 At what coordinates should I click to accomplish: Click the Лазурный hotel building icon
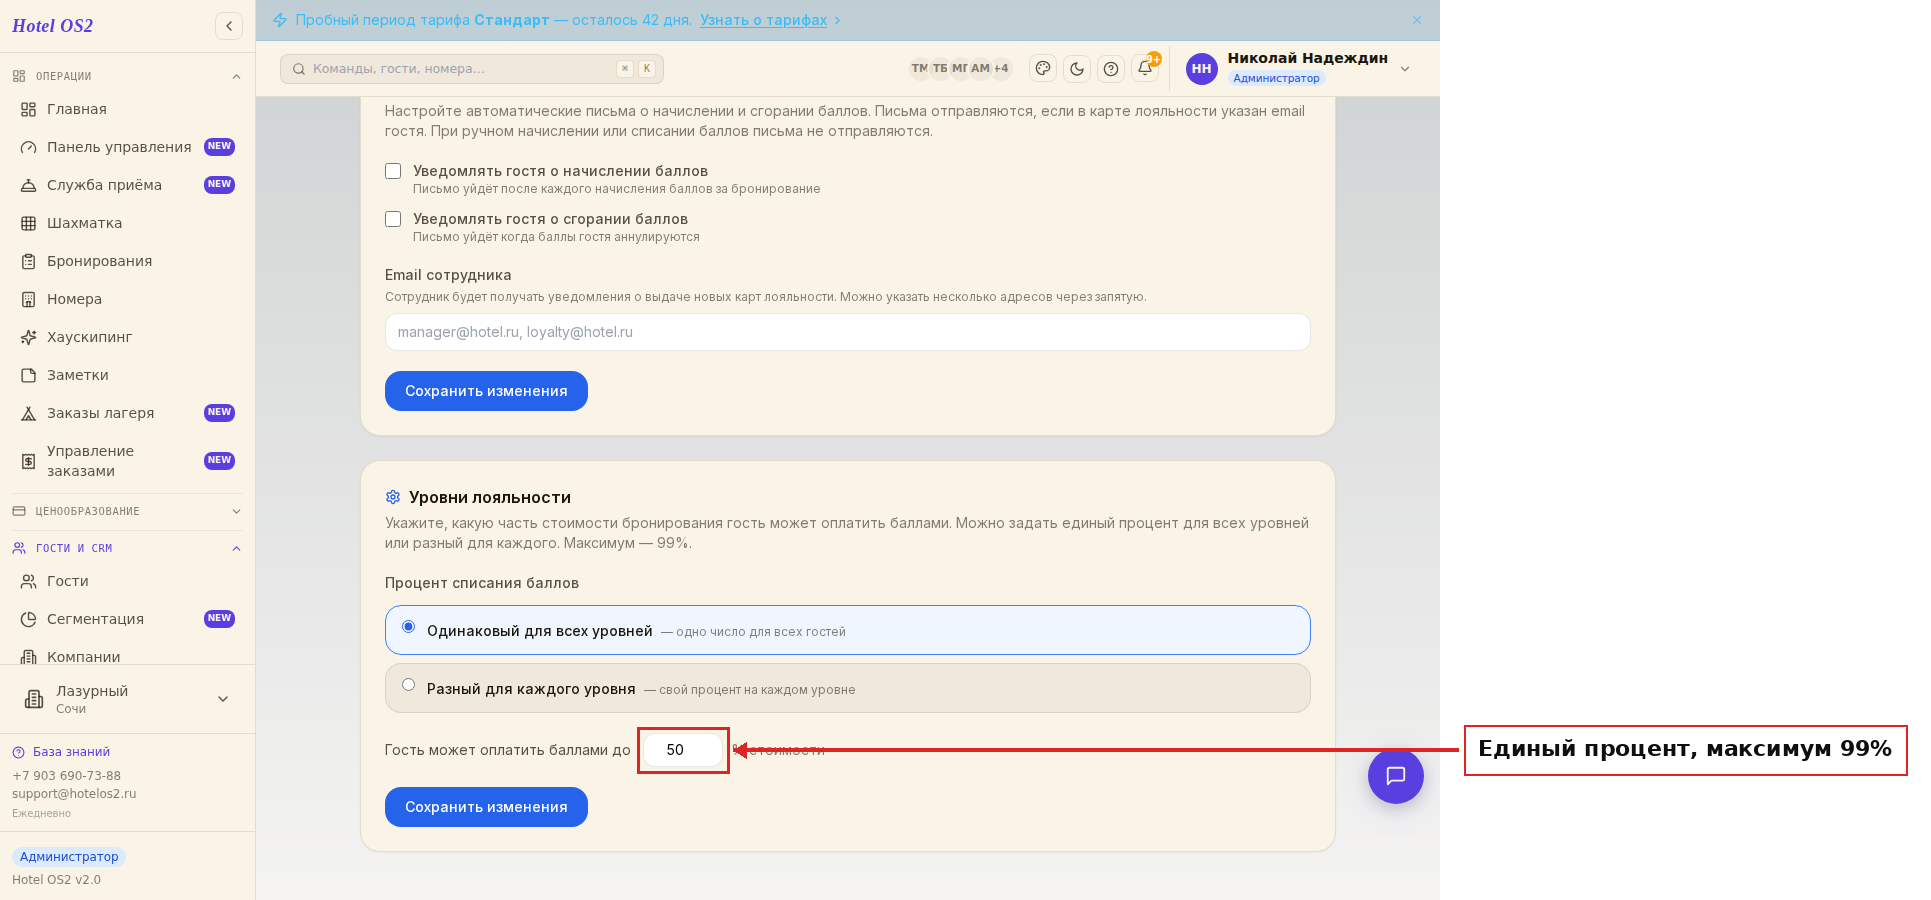coord(34,699)
